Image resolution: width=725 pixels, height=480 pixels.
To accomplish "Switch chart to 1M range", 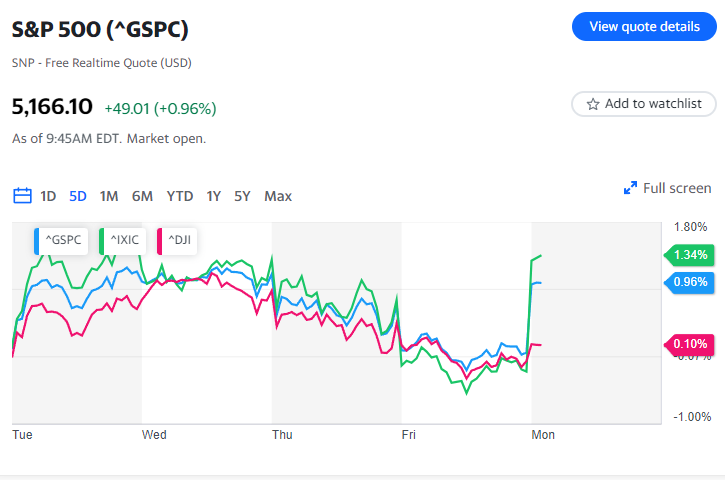I will coord(109,196).
